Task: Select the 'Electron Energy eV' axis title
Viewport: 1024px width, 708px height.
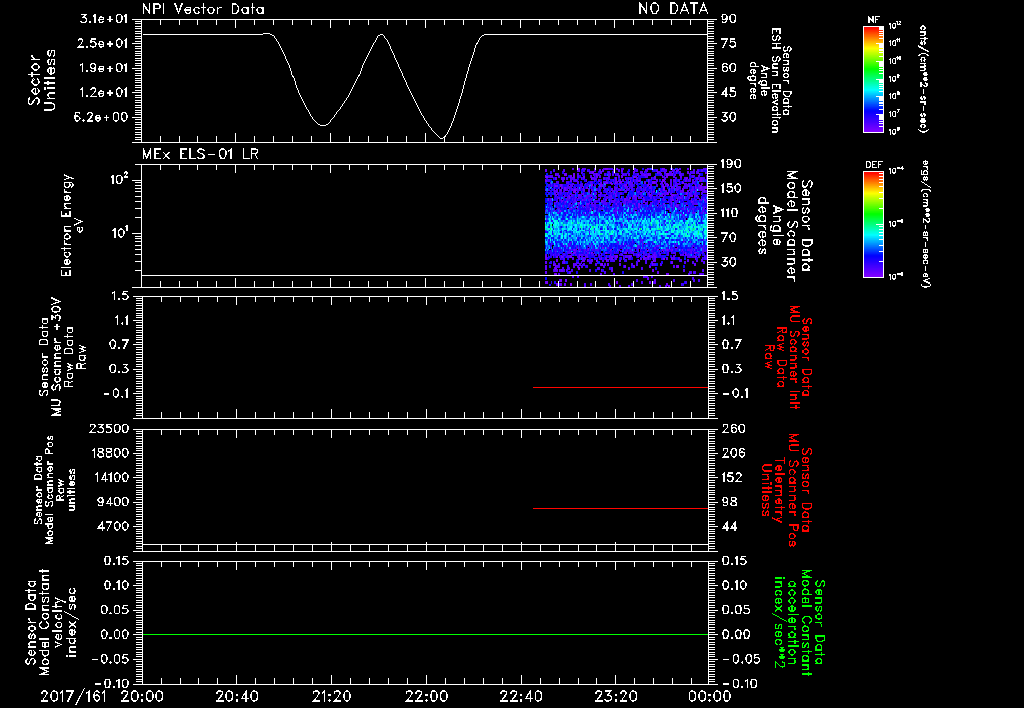Action: pos(73,225)
